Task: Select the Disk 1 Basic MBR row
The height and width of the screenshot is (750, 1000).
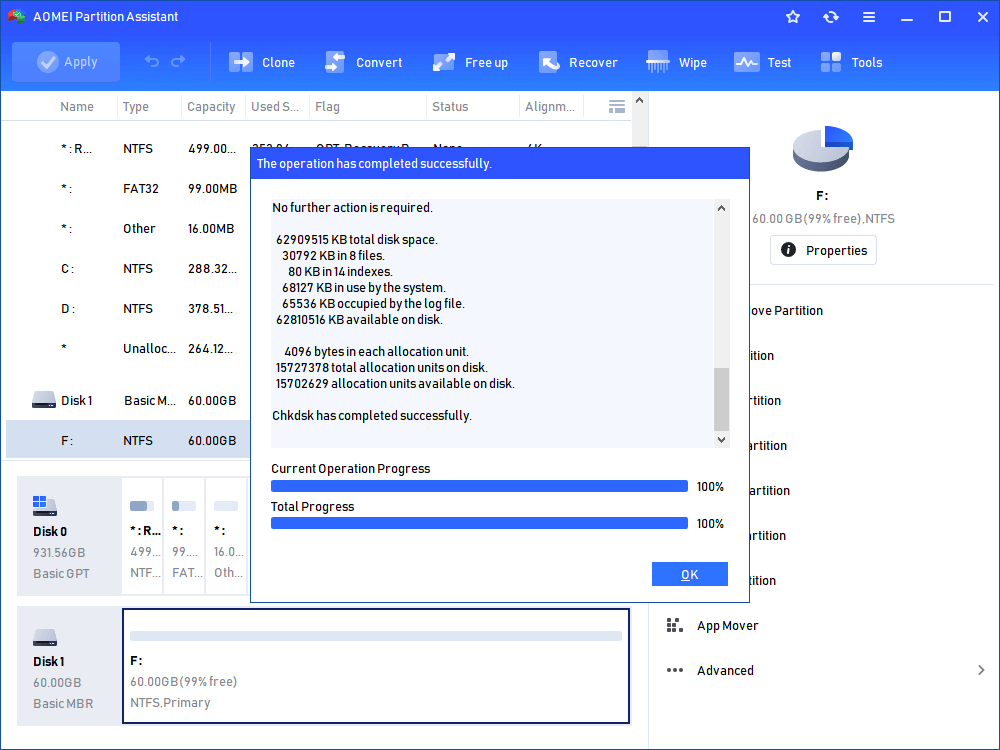Action: [128, 401]
